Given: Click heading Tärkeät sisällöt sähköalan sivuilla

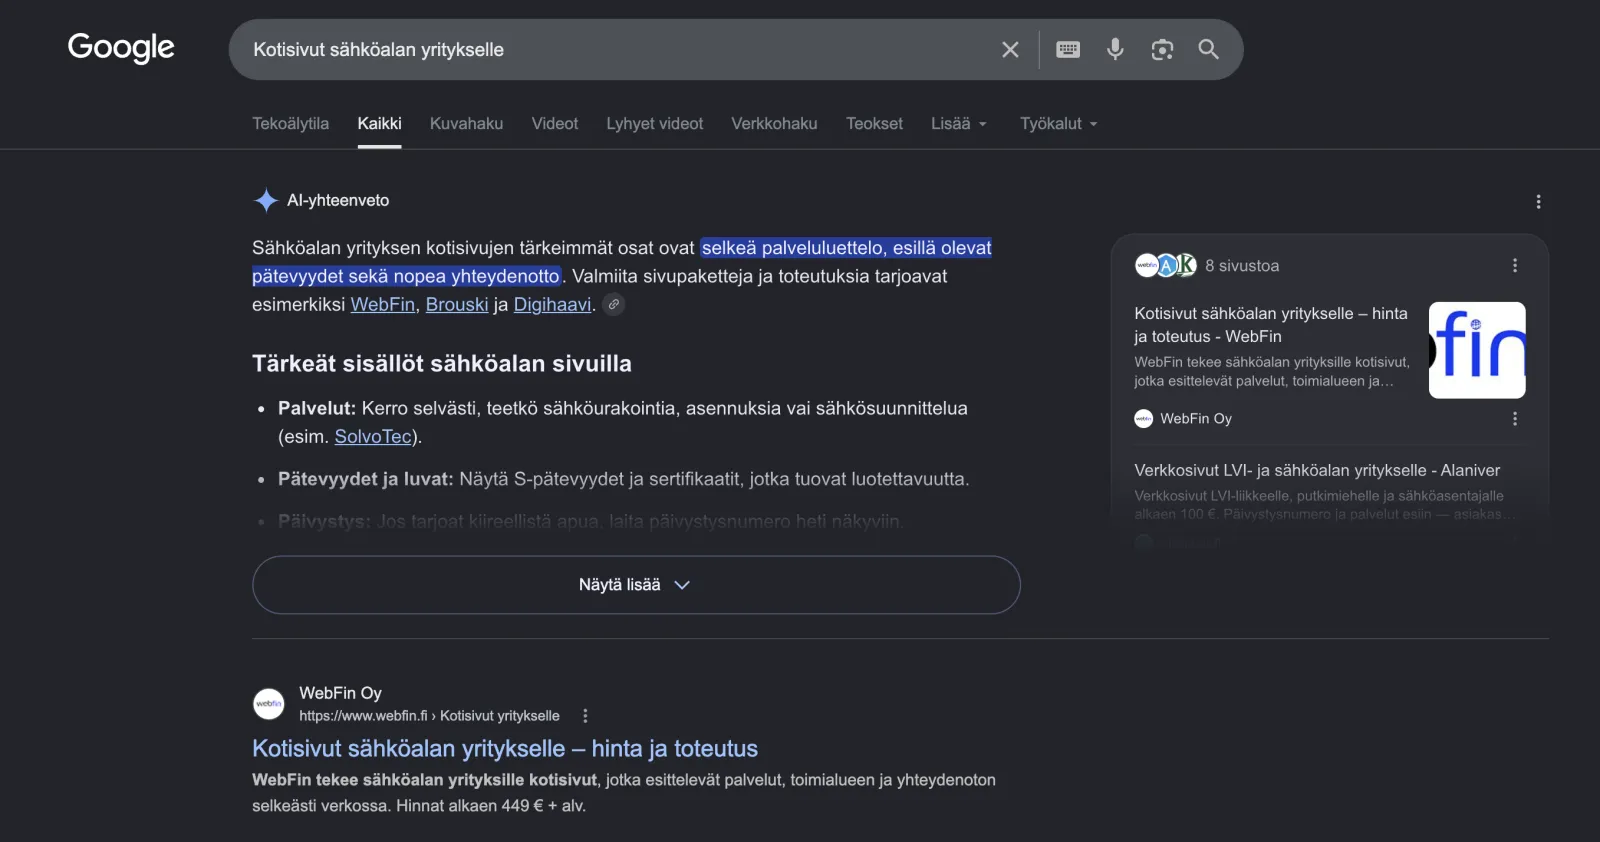Looking at the screenshot, I should point(442,363).
